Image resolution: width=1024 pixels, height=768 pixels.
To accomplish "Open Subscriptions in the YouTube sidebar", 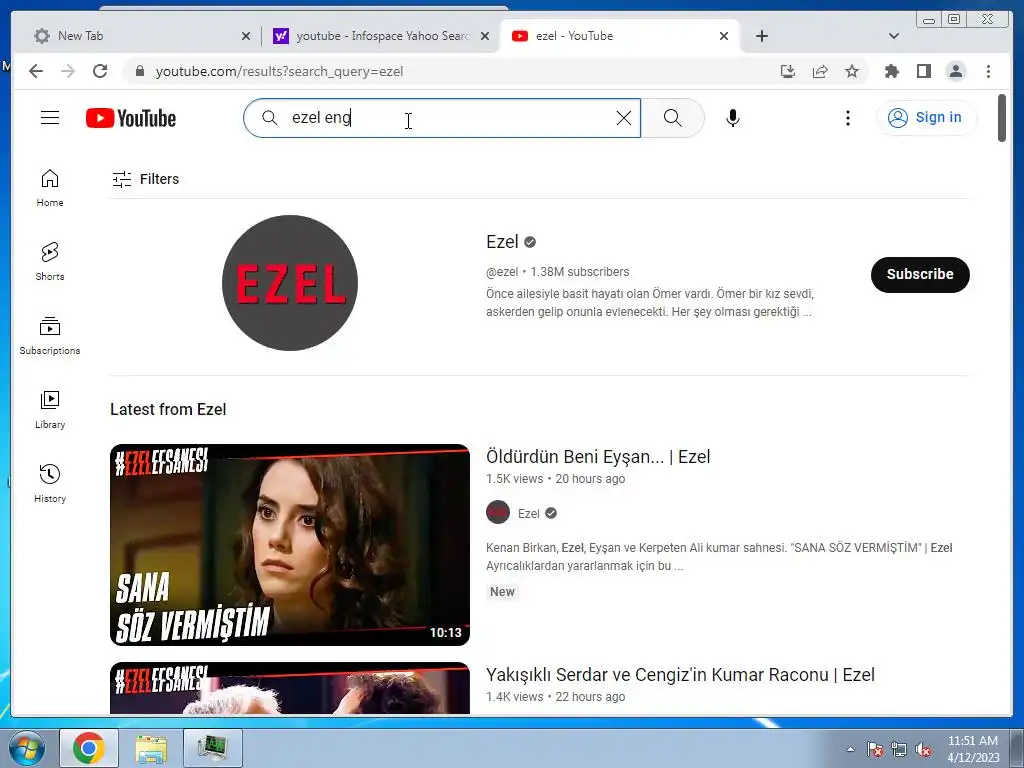I will (x=50, y=336).
